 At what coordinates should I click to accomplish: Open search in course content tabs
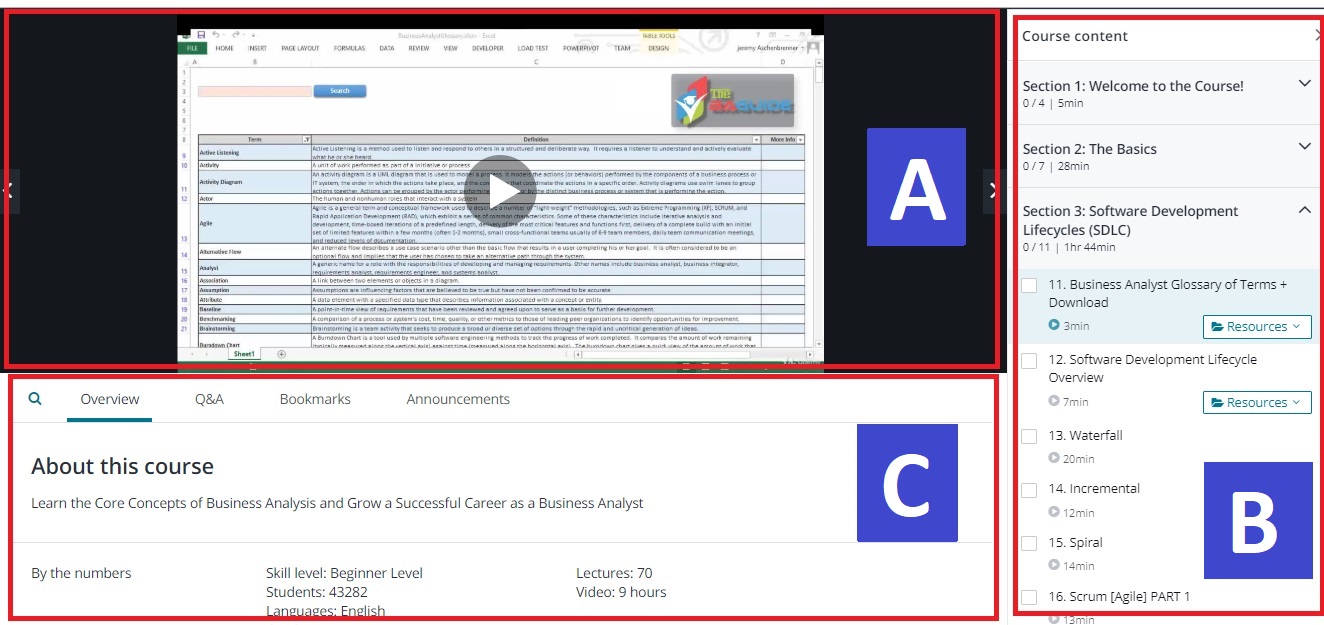(35, 398)
